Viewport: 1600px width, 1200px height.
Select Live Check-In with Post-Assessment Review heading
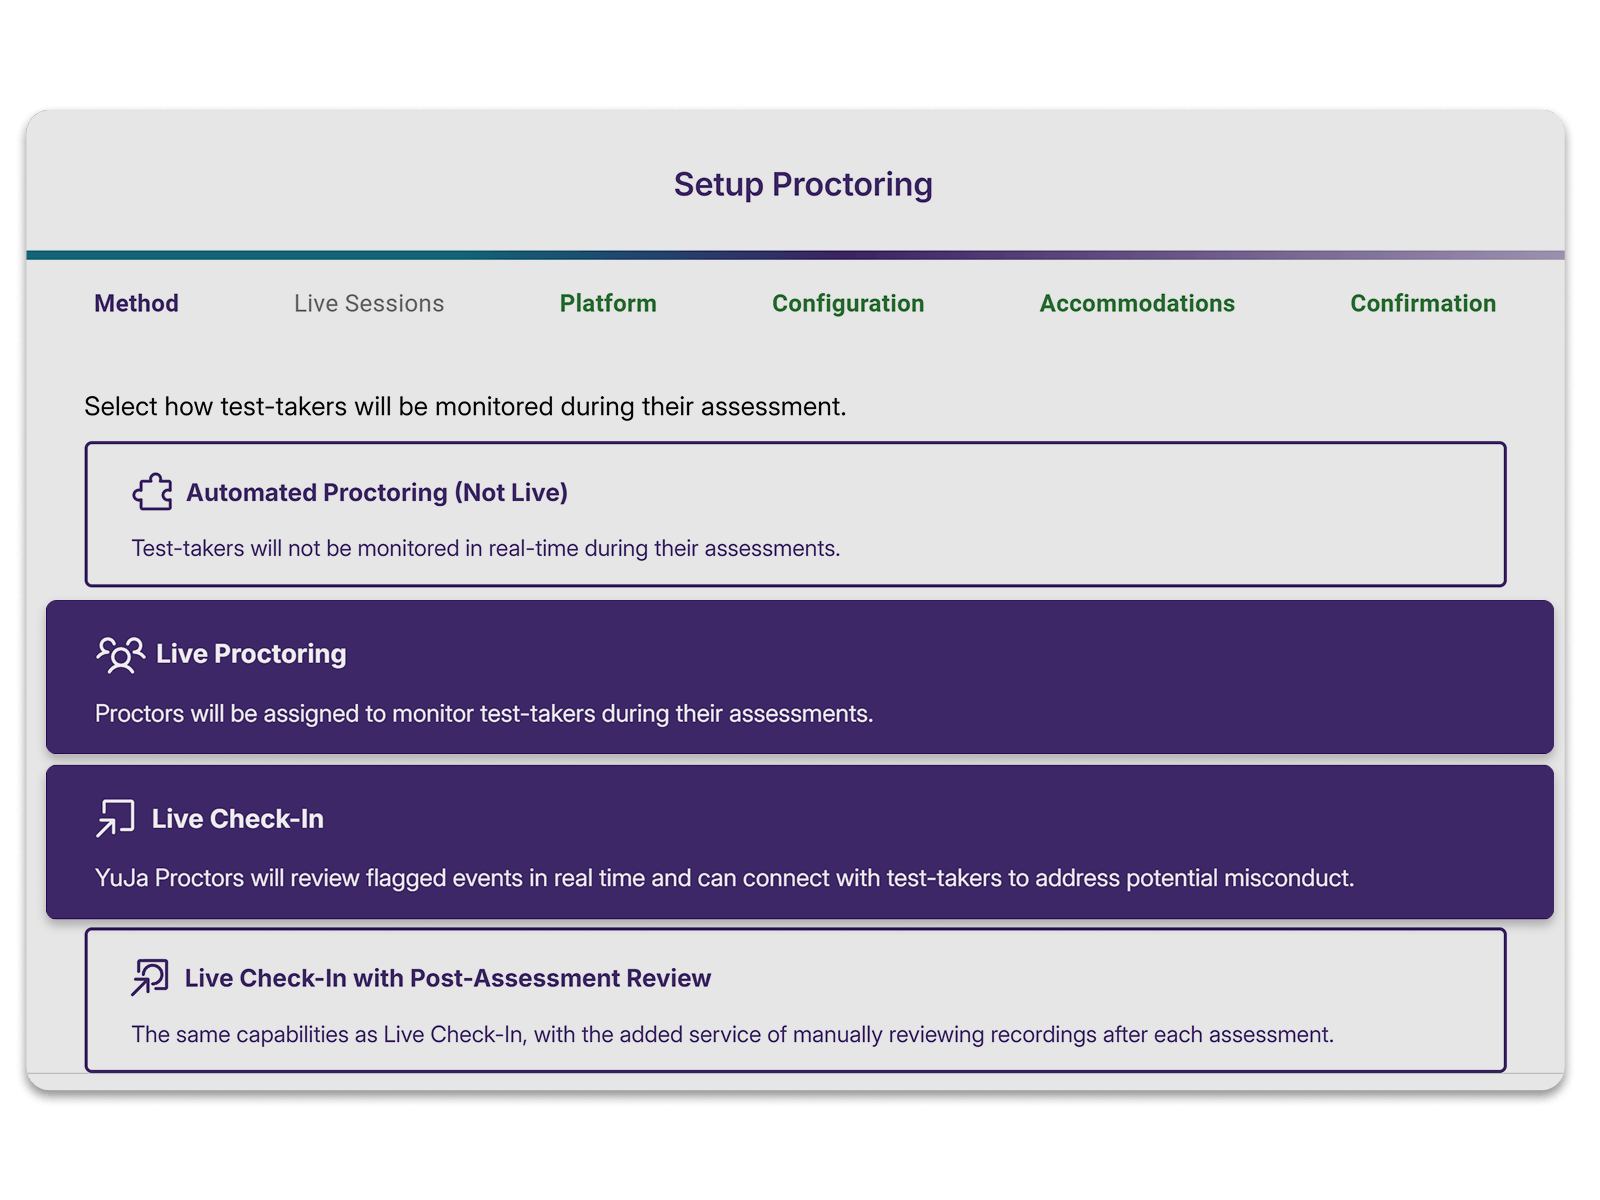coord(448,978)
